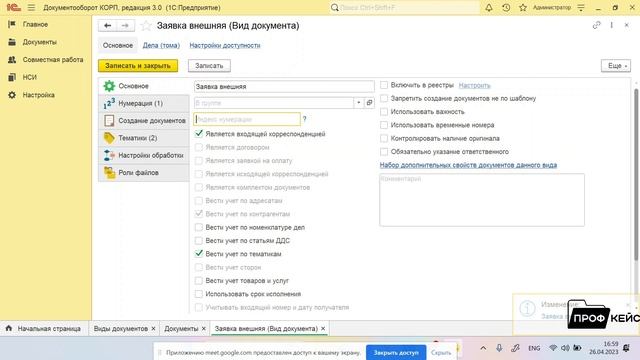Add Заявка внешняя to favorites star
The width and height of the screenshot is (640, 360).
[x=146, y=26]
